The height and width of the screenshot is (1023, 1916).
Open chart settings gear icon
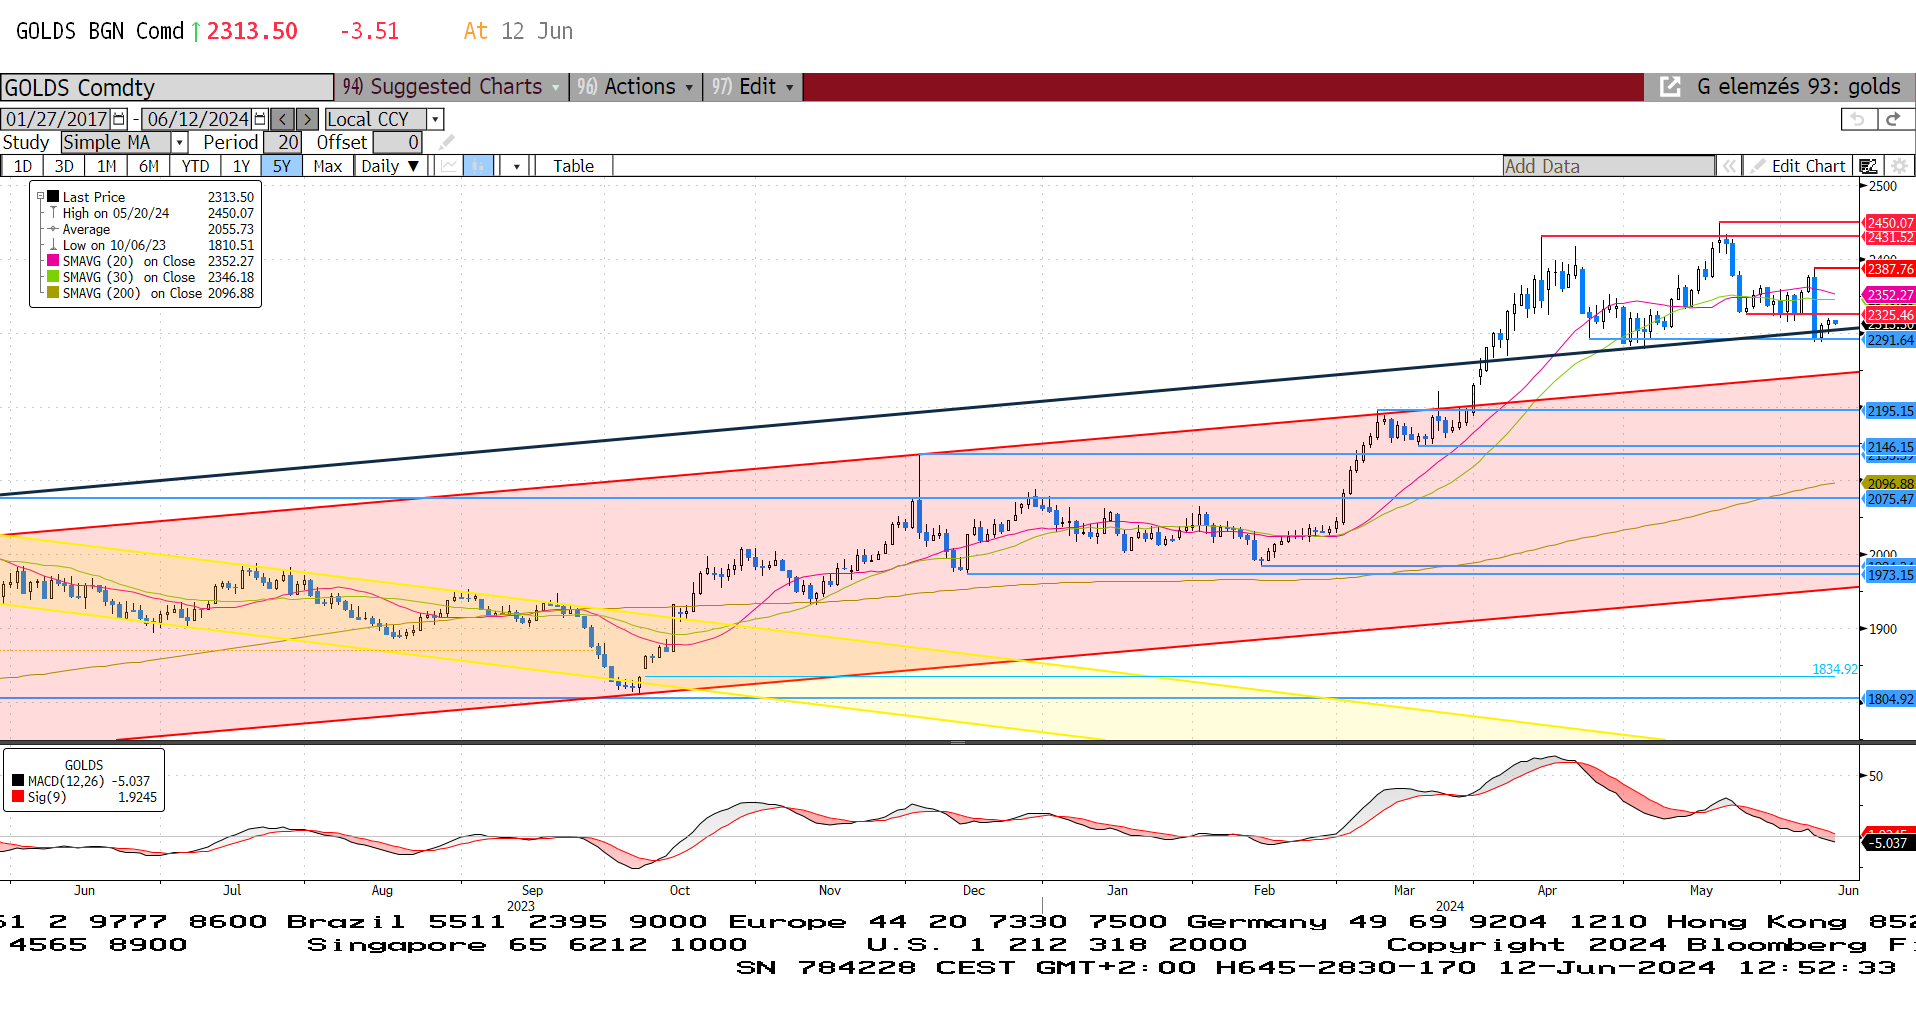tap(1899, 166)
